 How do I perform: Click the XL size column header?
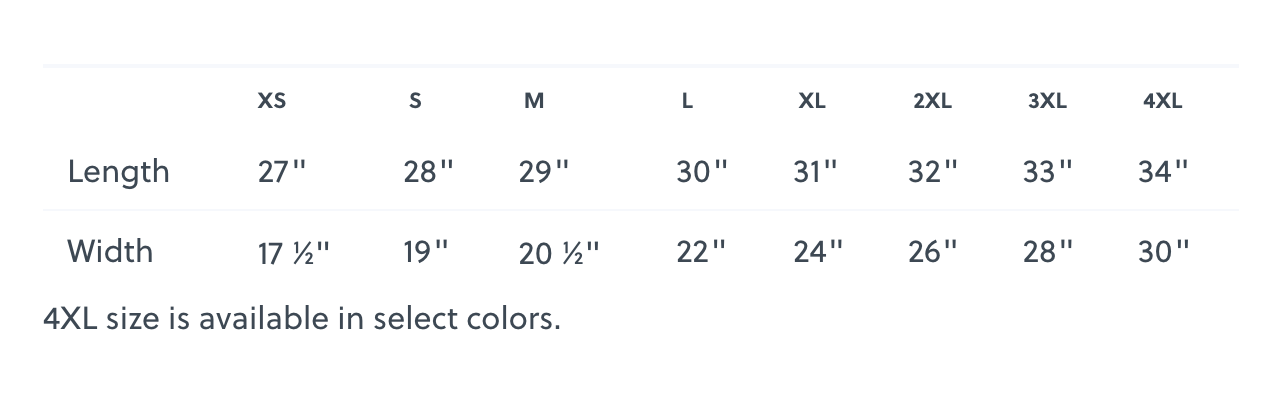[x=812, y=101]
